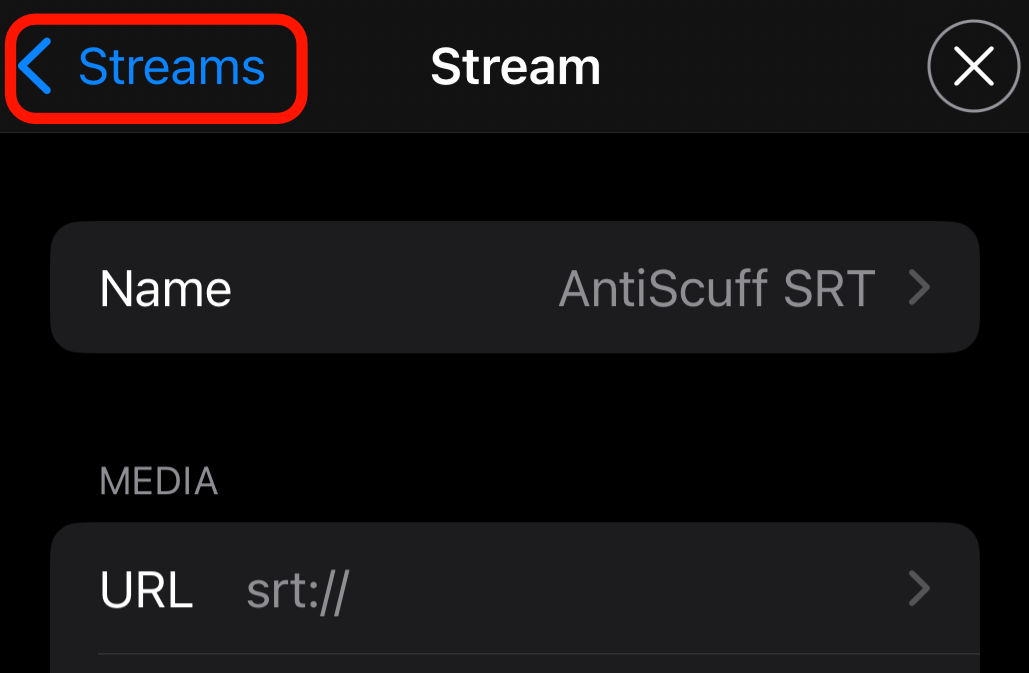Edit the srt:// stream address

click(x=297, y=591)
